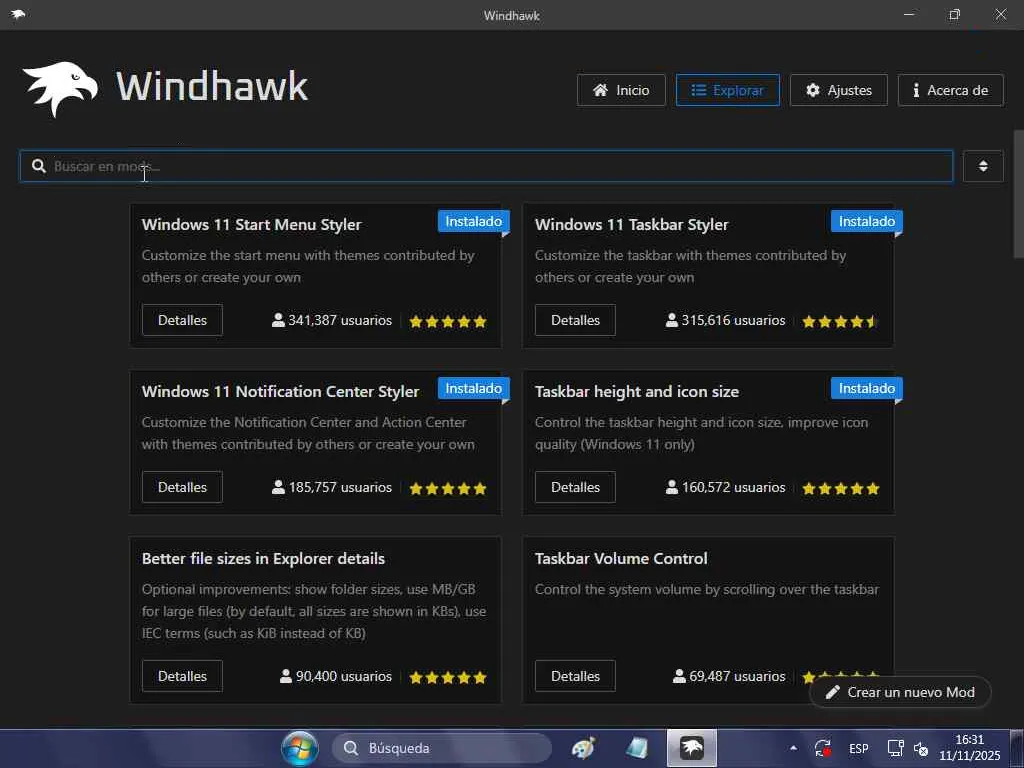This screenshot has height=768, width=1024.
Task: Click the Windhawk taskbar icon
Action: coord(692,748)
